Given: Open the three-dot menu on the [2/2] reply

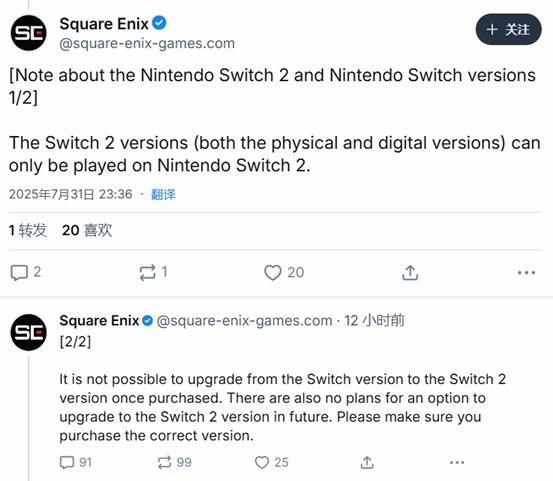Looking at the screenshot, I should (457, 462).
